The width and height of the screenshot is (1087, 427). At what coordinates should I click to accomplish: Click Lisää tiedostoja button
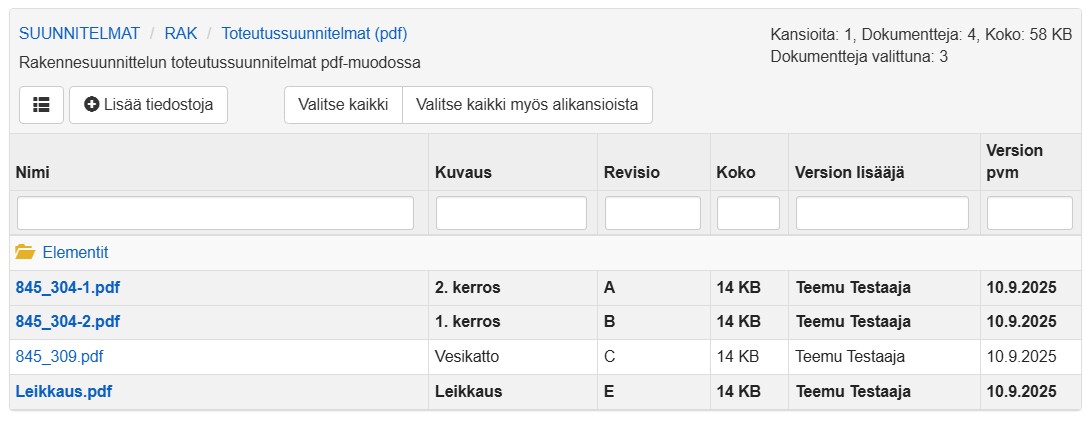coord(148,105)
